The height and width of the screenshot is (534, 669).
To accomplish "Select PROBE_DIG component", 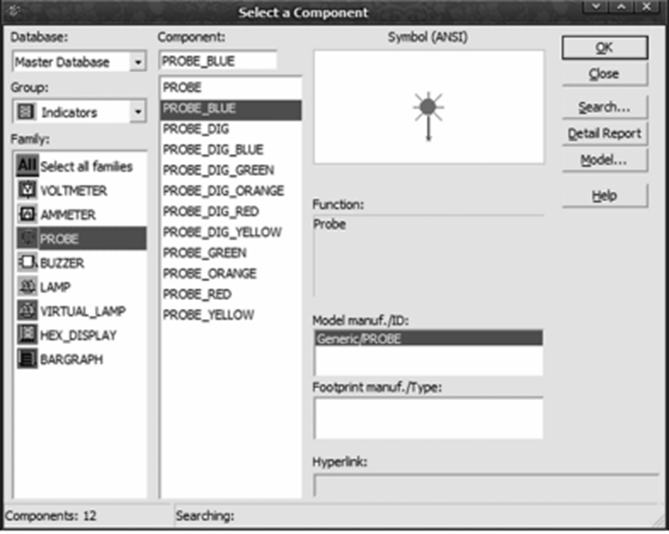I will click(x=231, y=129).
